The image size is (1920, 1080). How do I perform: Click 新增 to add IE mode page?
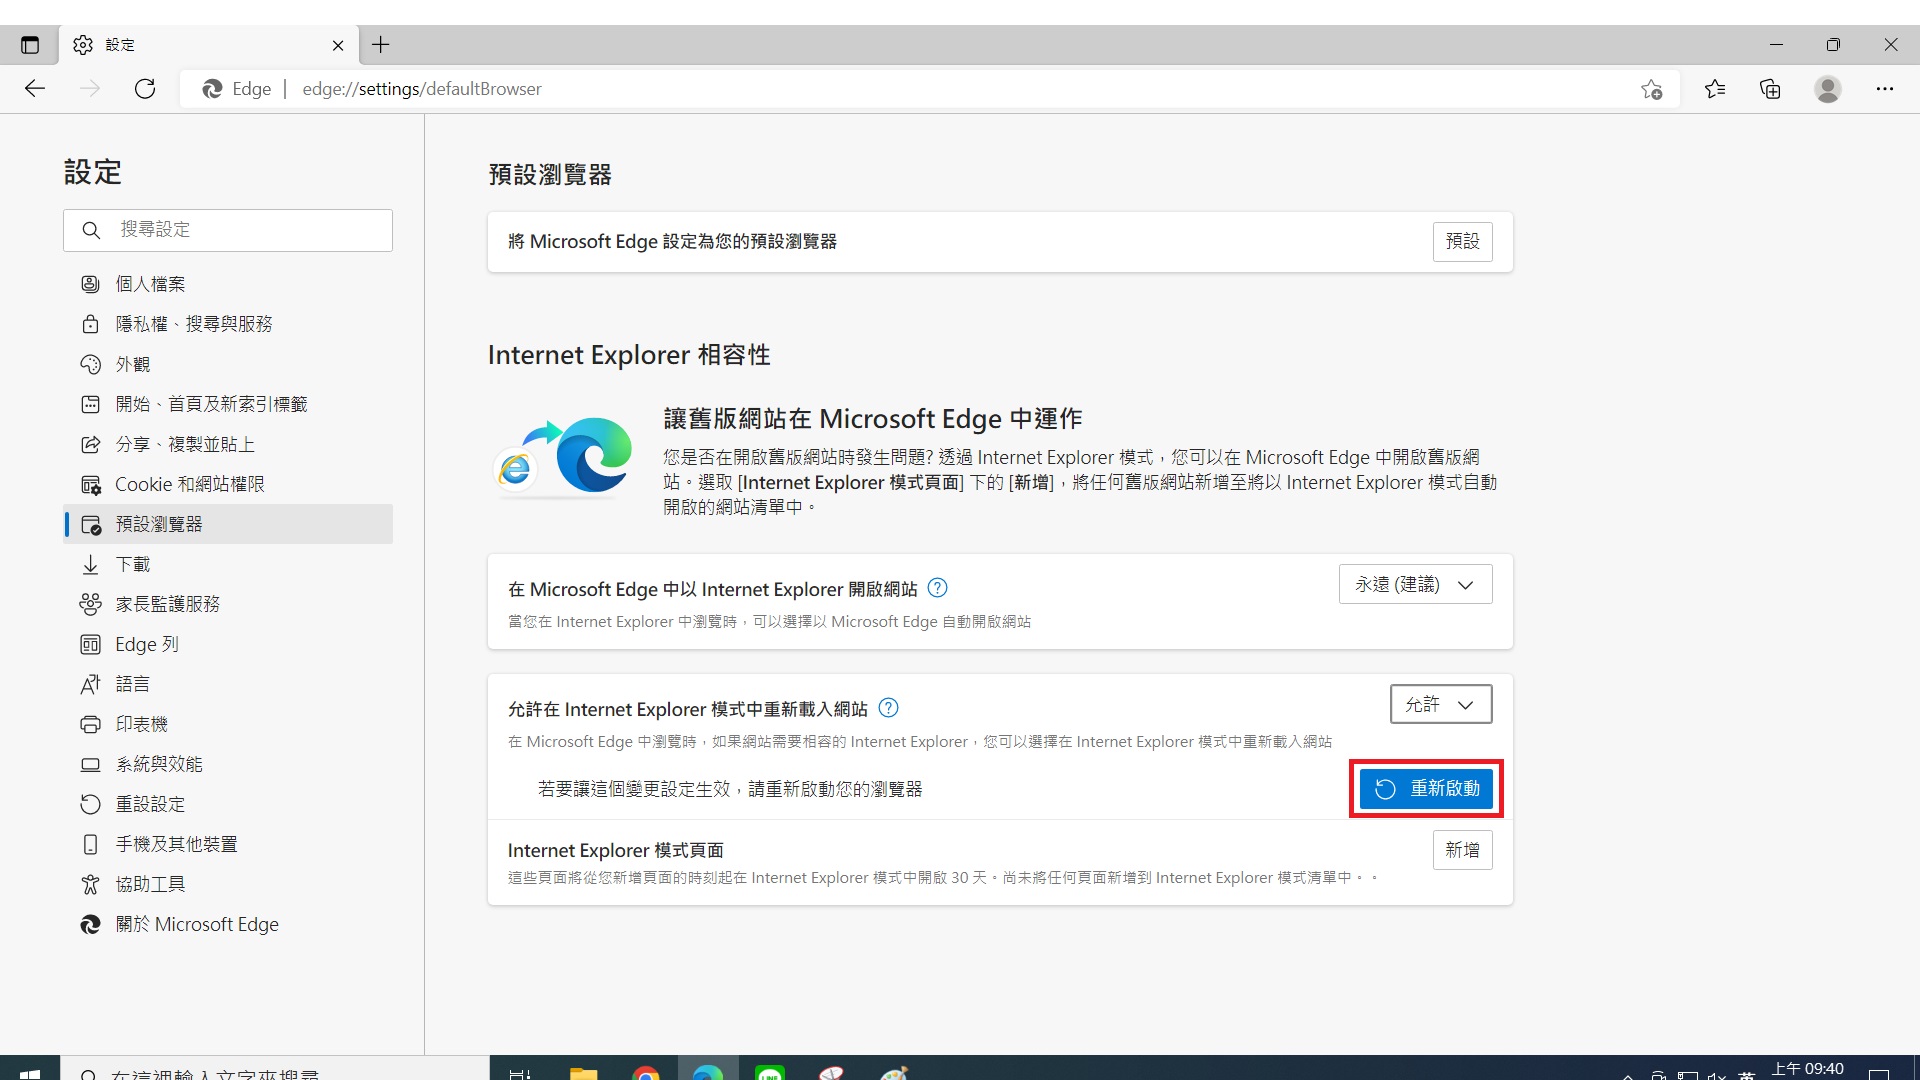pyautogui.click(x=1462, y=850)
